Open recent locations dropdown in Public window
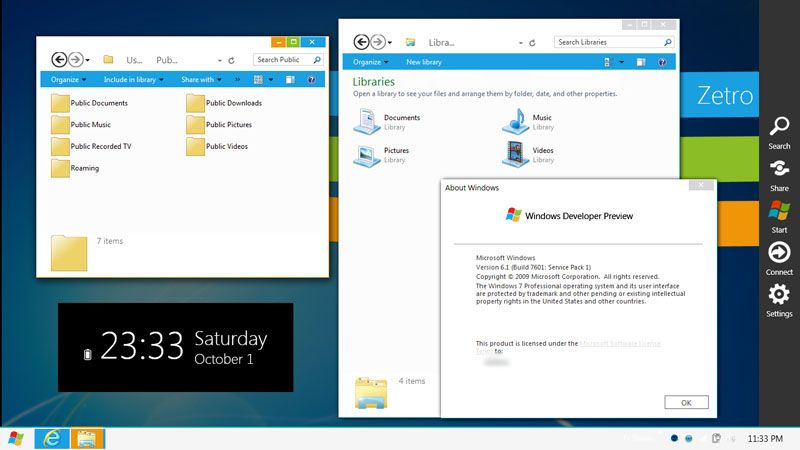 click(88, 60)
